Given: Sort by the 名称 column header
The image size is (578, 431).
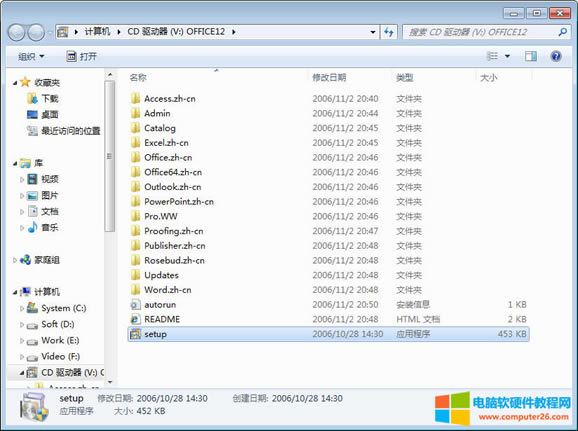Looking at the screenshot, I should [x=138, y=77].
